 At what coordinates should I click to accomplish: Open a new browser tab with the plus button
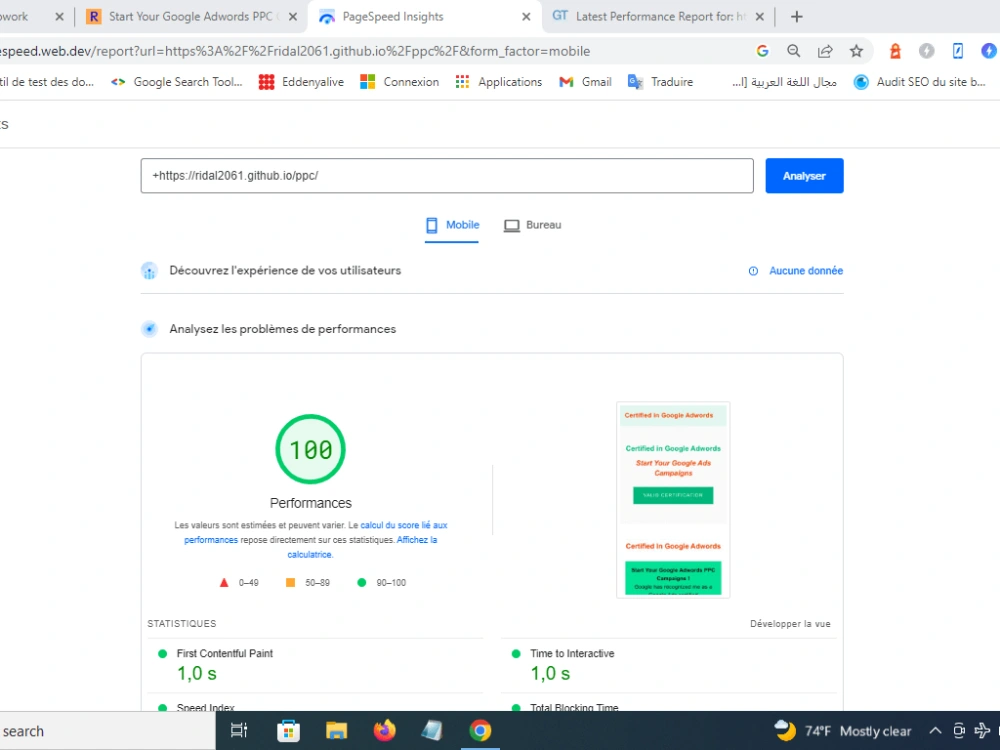point(797,17)
